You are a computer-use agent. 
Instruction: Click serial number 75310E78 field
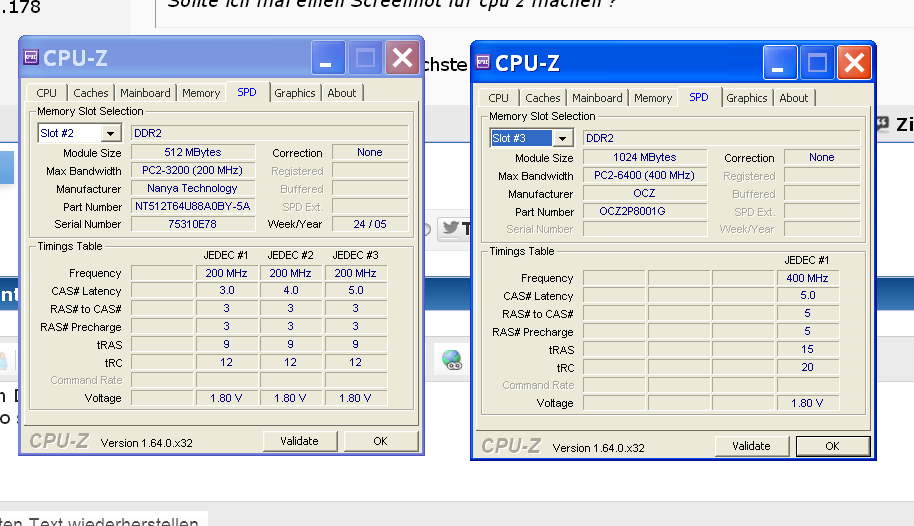pyautogui.click(x=193, y=224)
